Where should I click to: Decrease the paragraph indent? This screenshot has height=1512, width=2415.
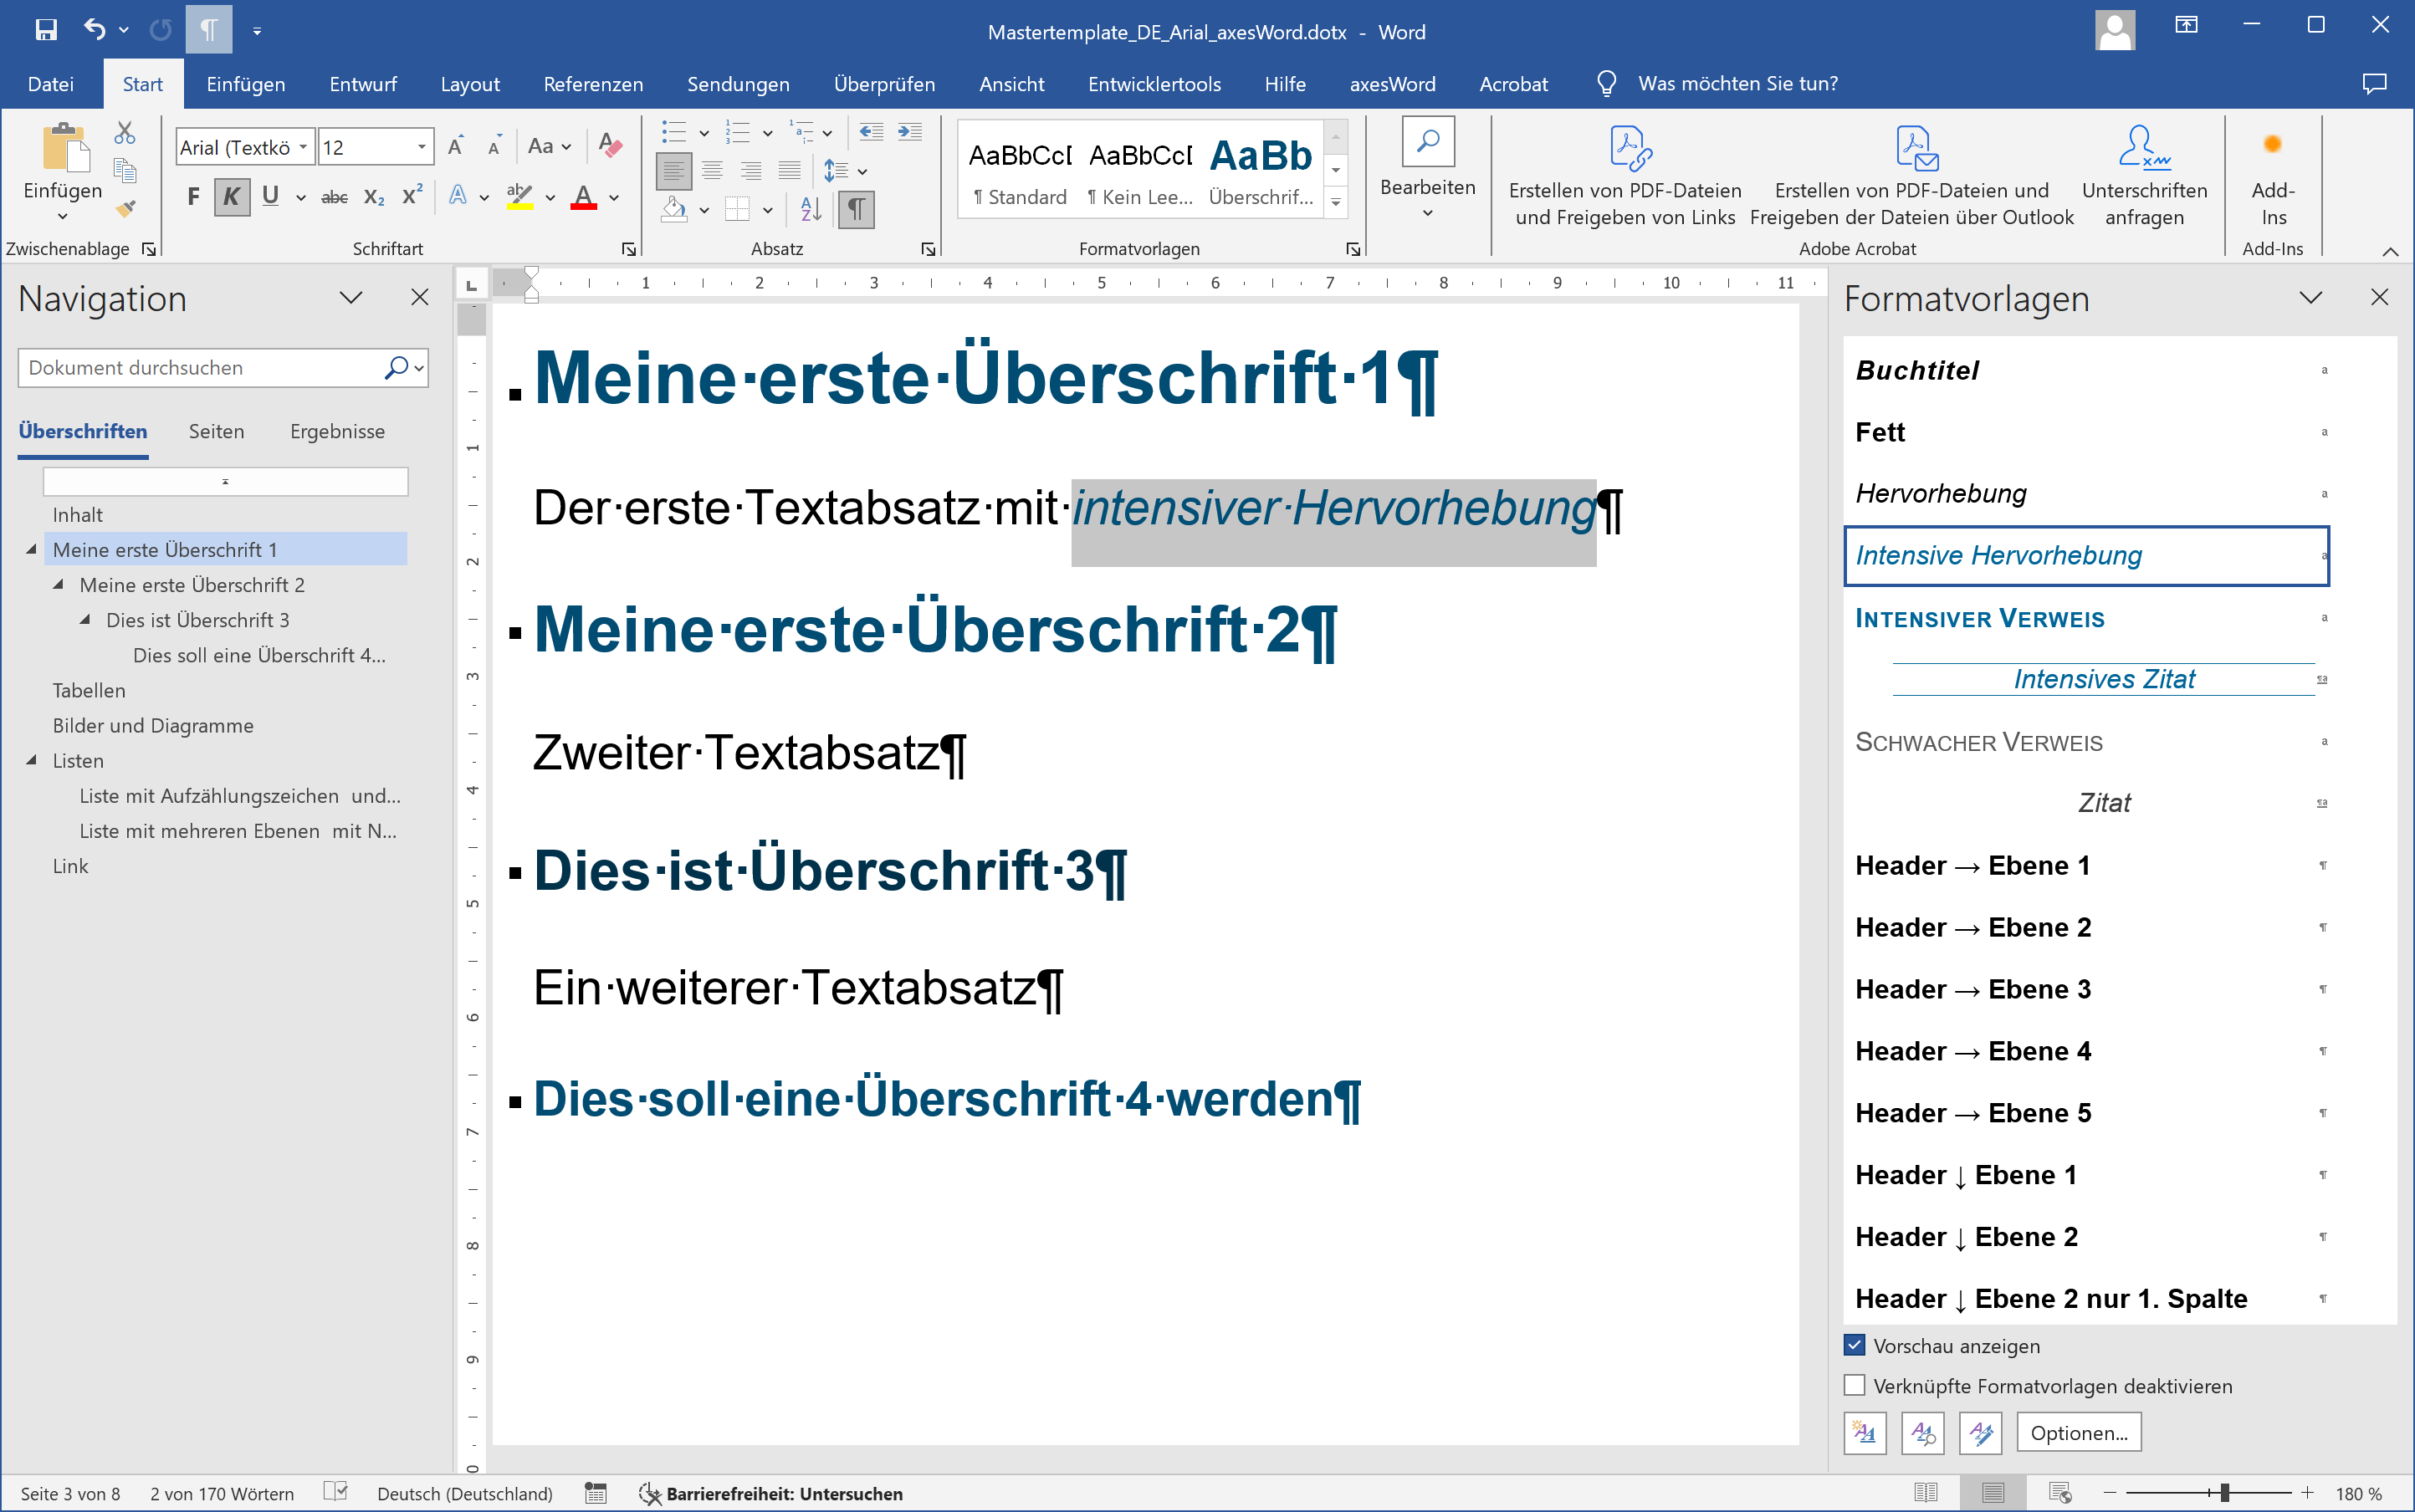coord(872,132)
